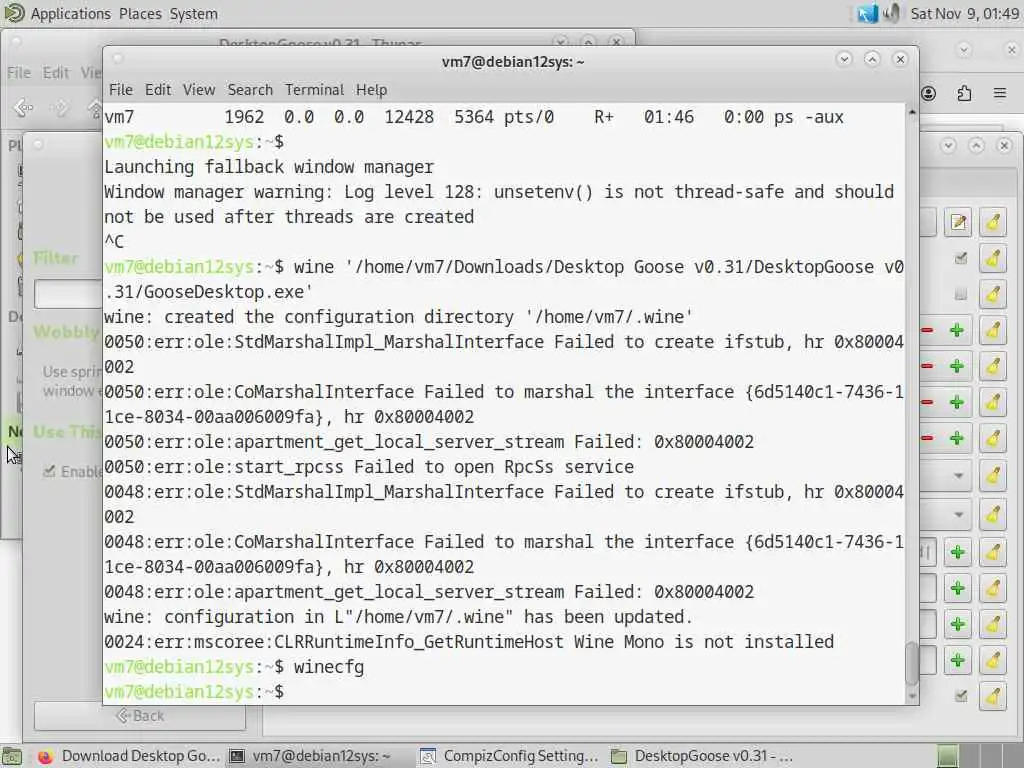Image resolution: width=1024 pixels, height=768 pixels.
Task: Open the System menu in top panel
Action: click(193, 14)
